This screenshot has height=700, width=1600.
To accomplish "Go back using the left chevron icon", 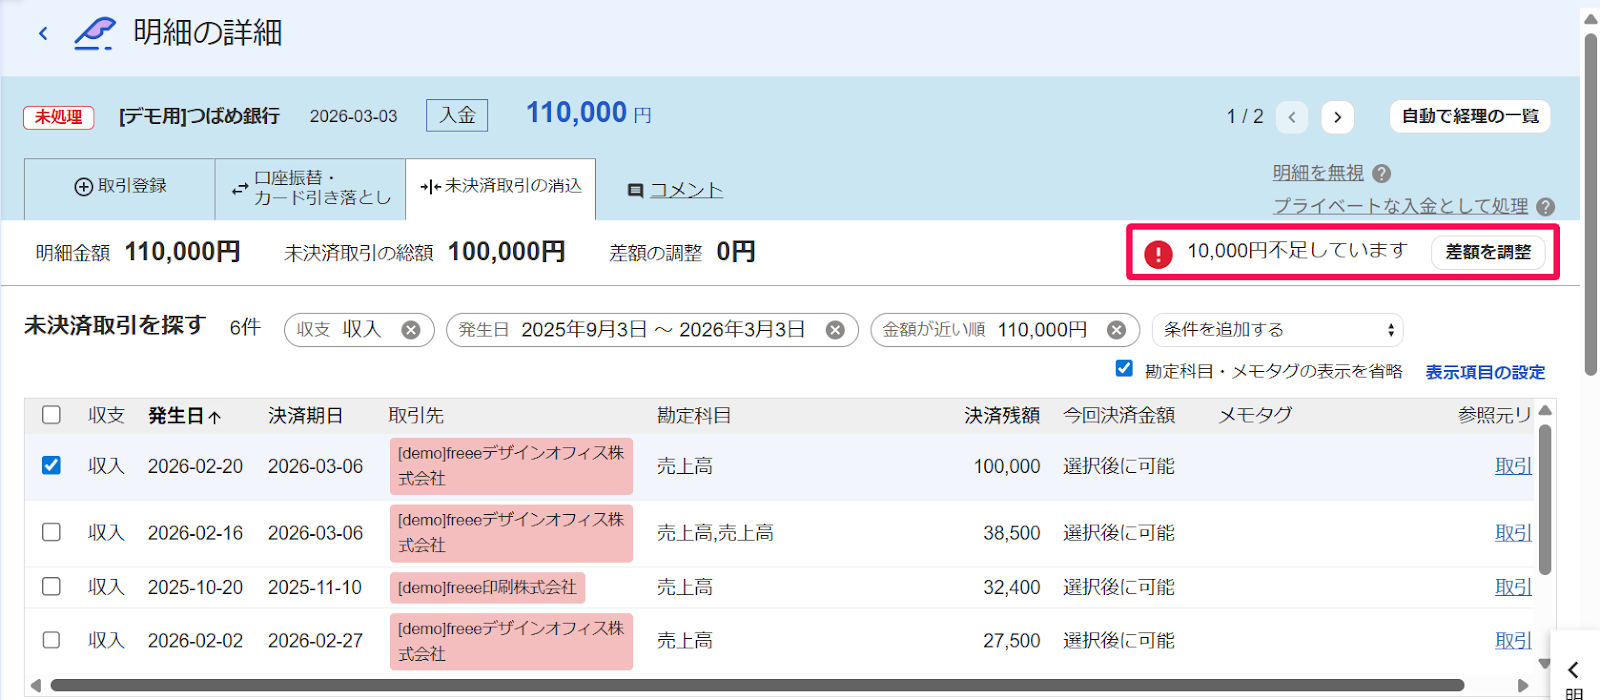I will pos(43,33).
